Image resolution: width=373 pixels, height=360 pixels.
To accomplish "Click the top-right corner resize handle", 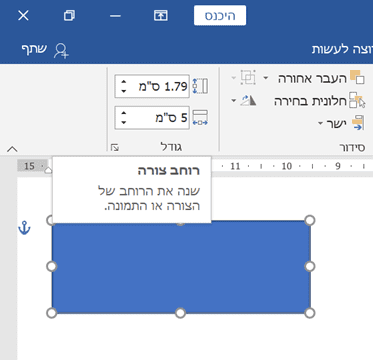I will (x=310, y=220).
